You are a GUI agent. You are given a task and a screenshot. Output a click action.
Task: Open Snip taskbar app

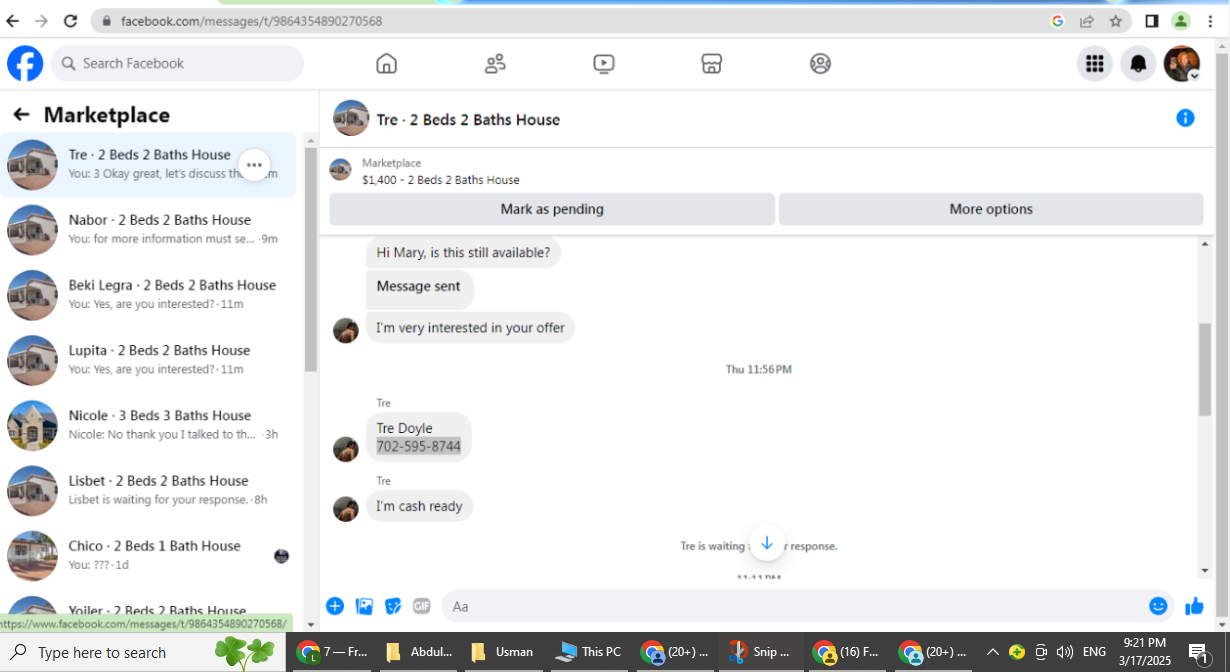coord(758,652)
